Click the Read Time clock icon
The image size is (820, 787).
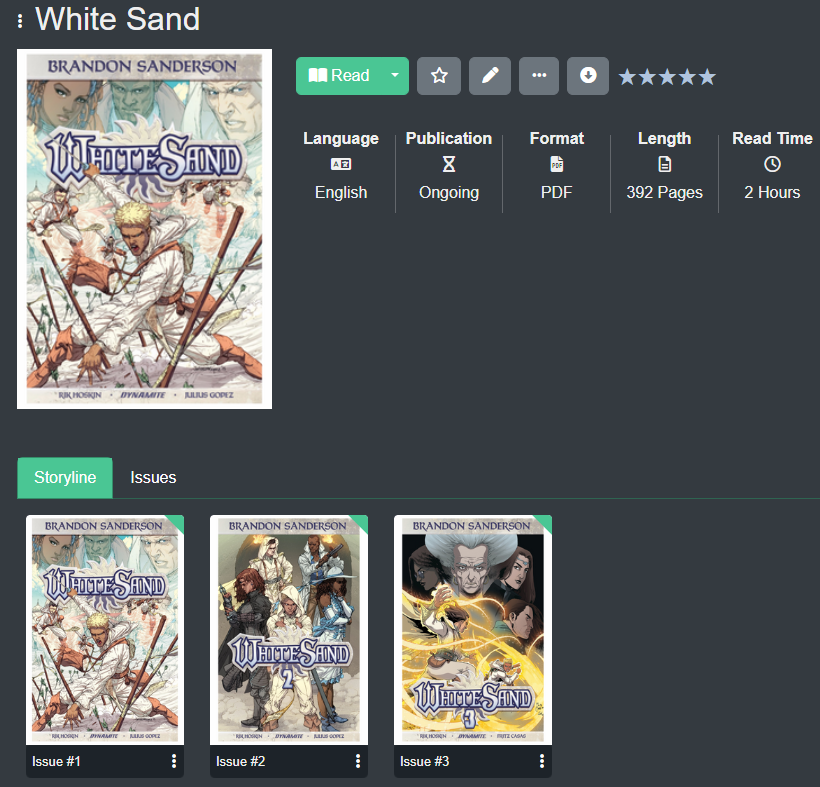point(772,164)
